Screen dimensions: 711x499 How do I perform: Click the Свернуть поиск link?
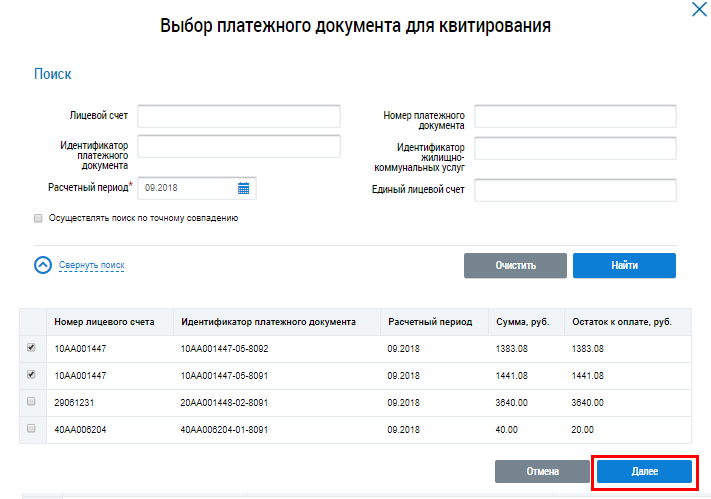pos(92,265)
